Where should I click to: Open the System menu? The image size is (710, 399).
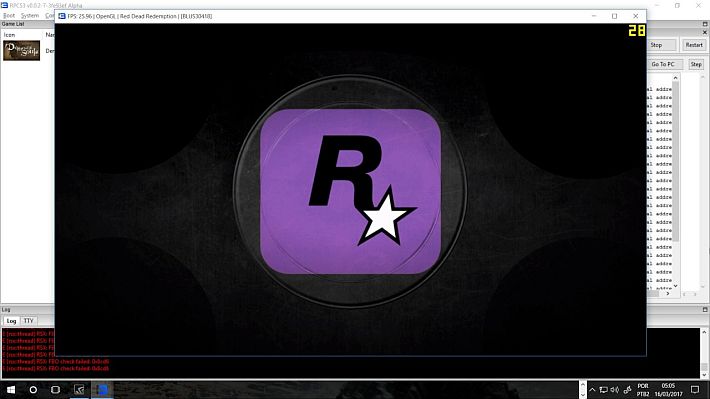[30, 15]
